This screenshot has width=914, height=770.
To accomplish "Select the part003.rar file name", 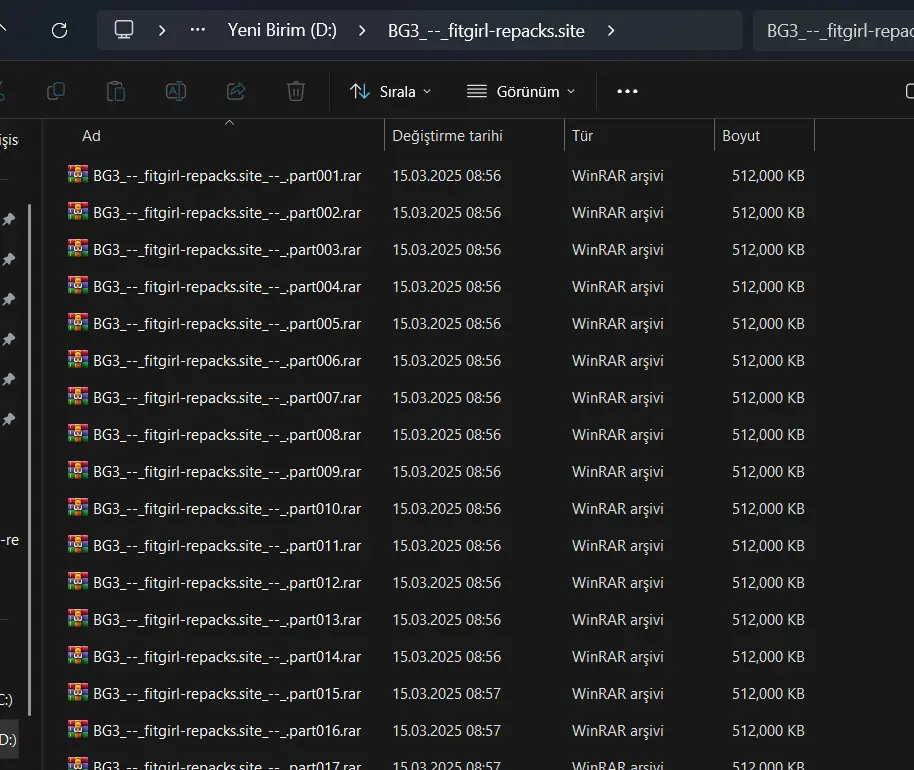I will 227,250.
